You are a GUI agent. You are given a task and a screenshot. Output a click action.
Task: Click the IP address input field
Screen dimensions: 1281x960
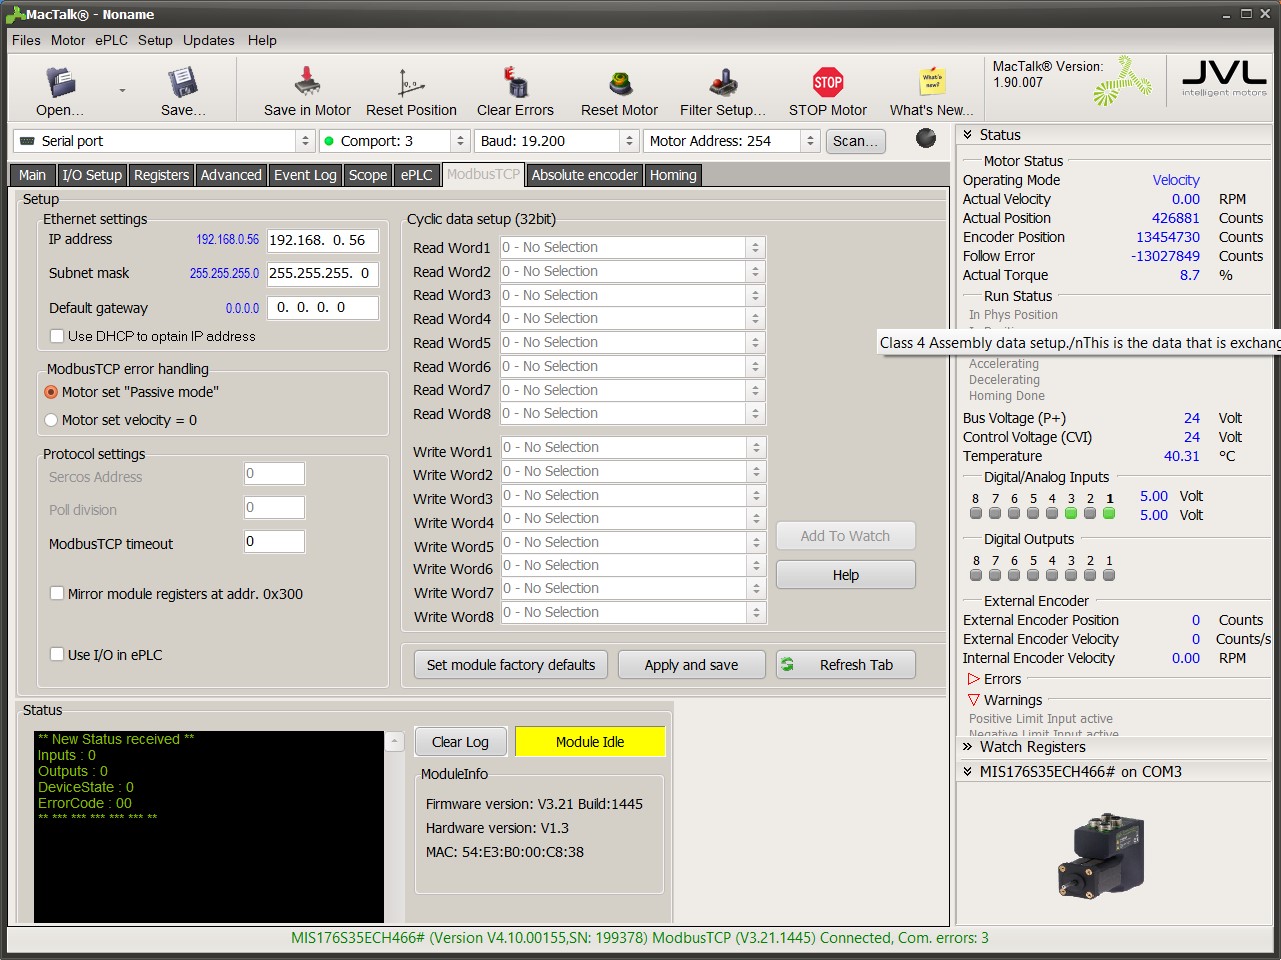pos(323,240)
